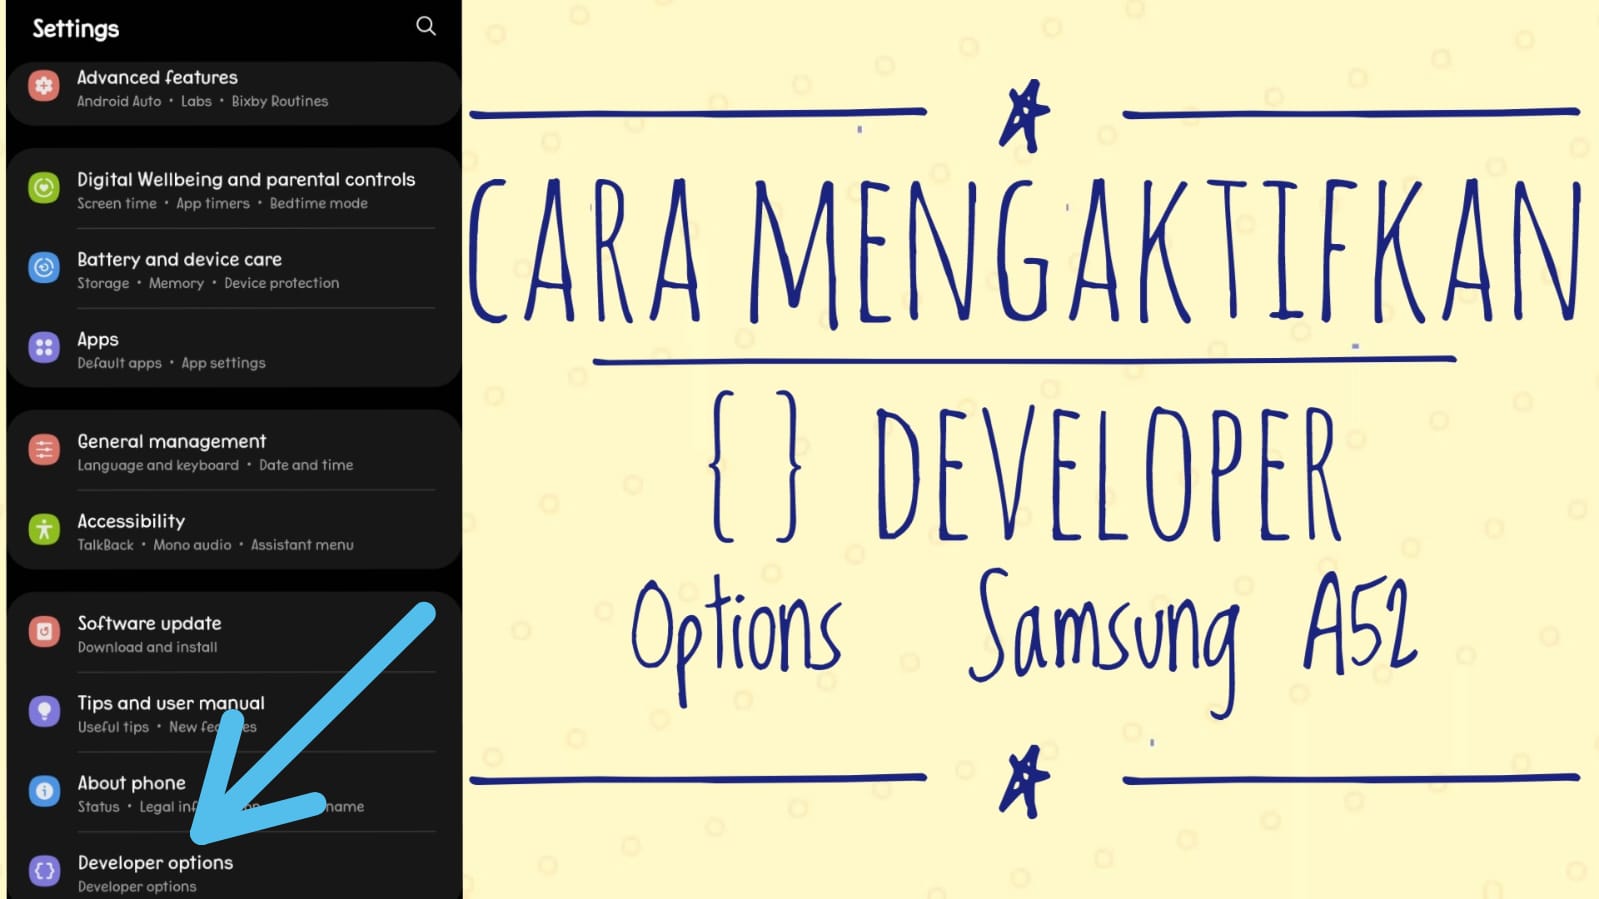
Task: Open Tips and user manual
Action: (234, 713)
